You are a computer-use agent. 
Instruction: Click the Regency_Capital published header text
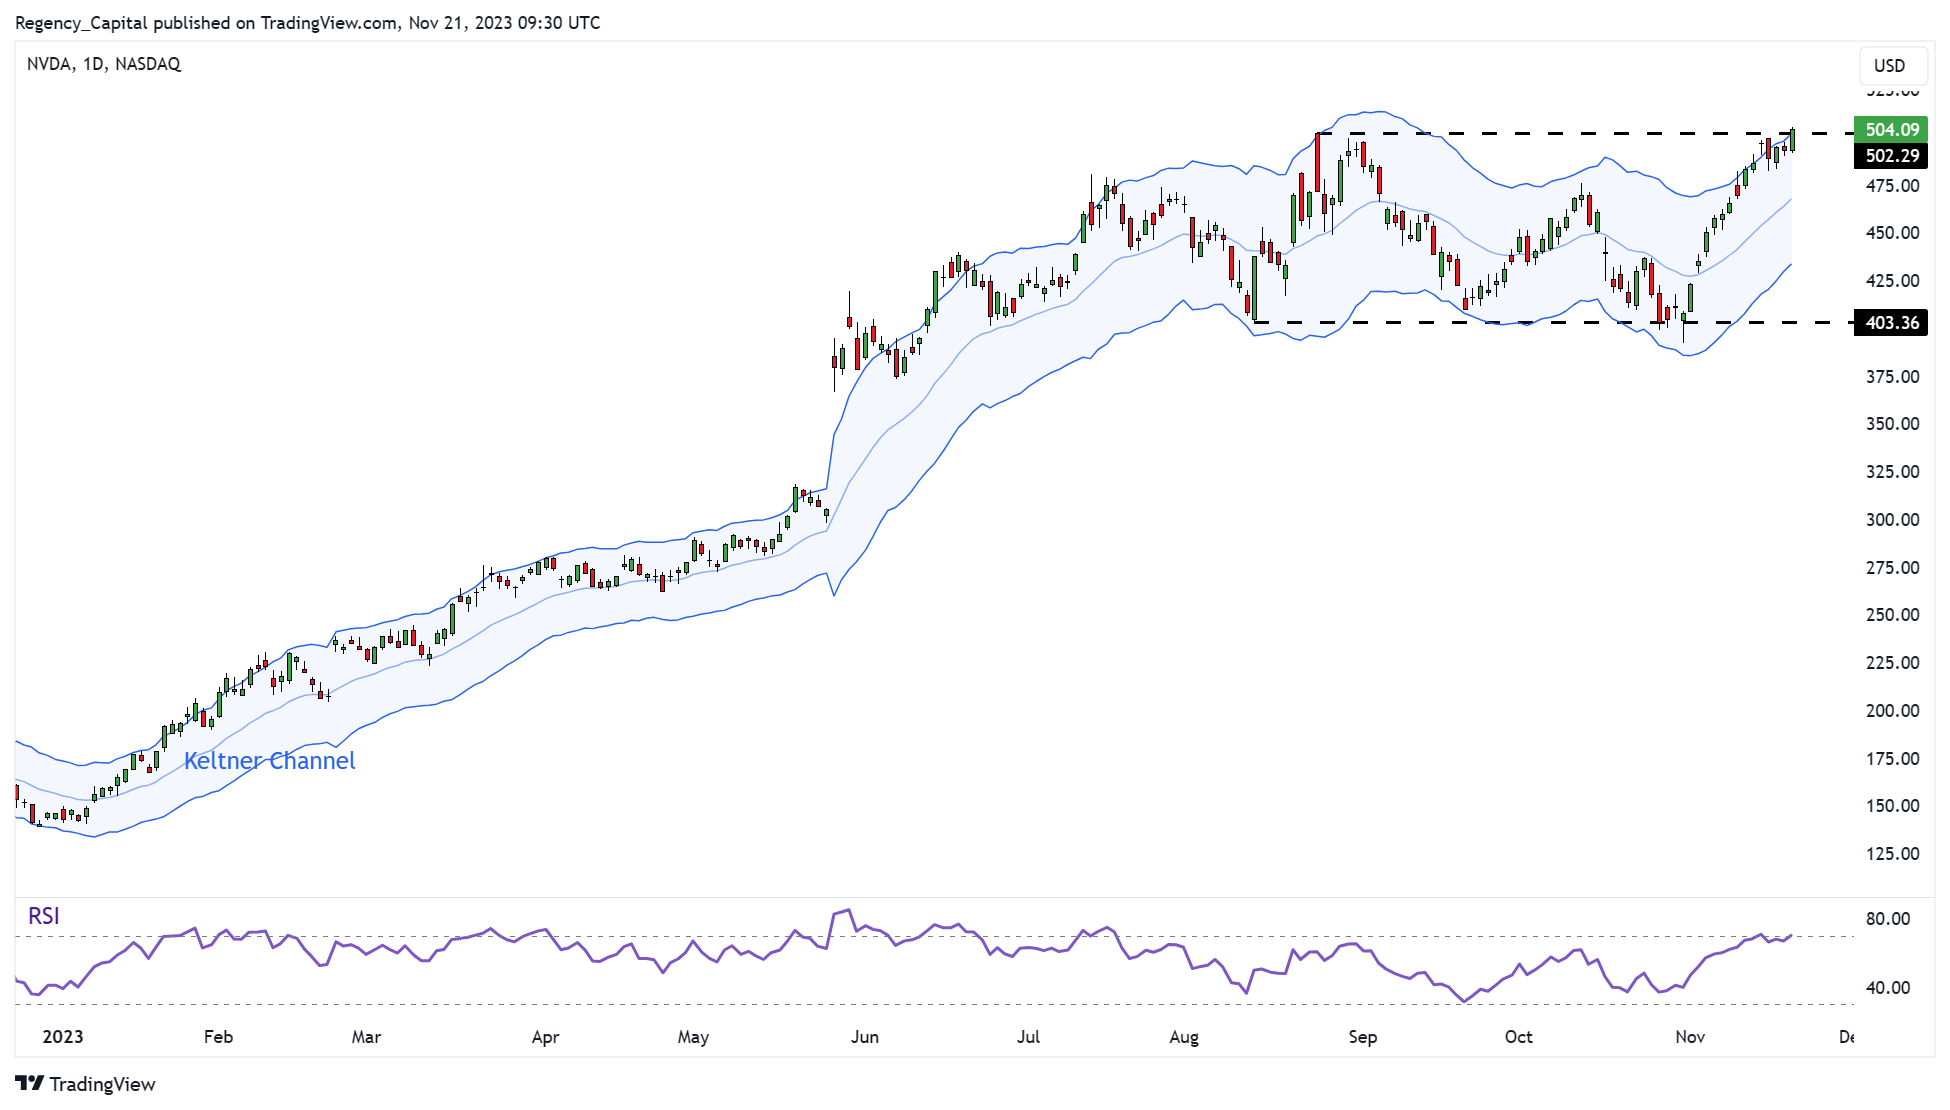307,22
